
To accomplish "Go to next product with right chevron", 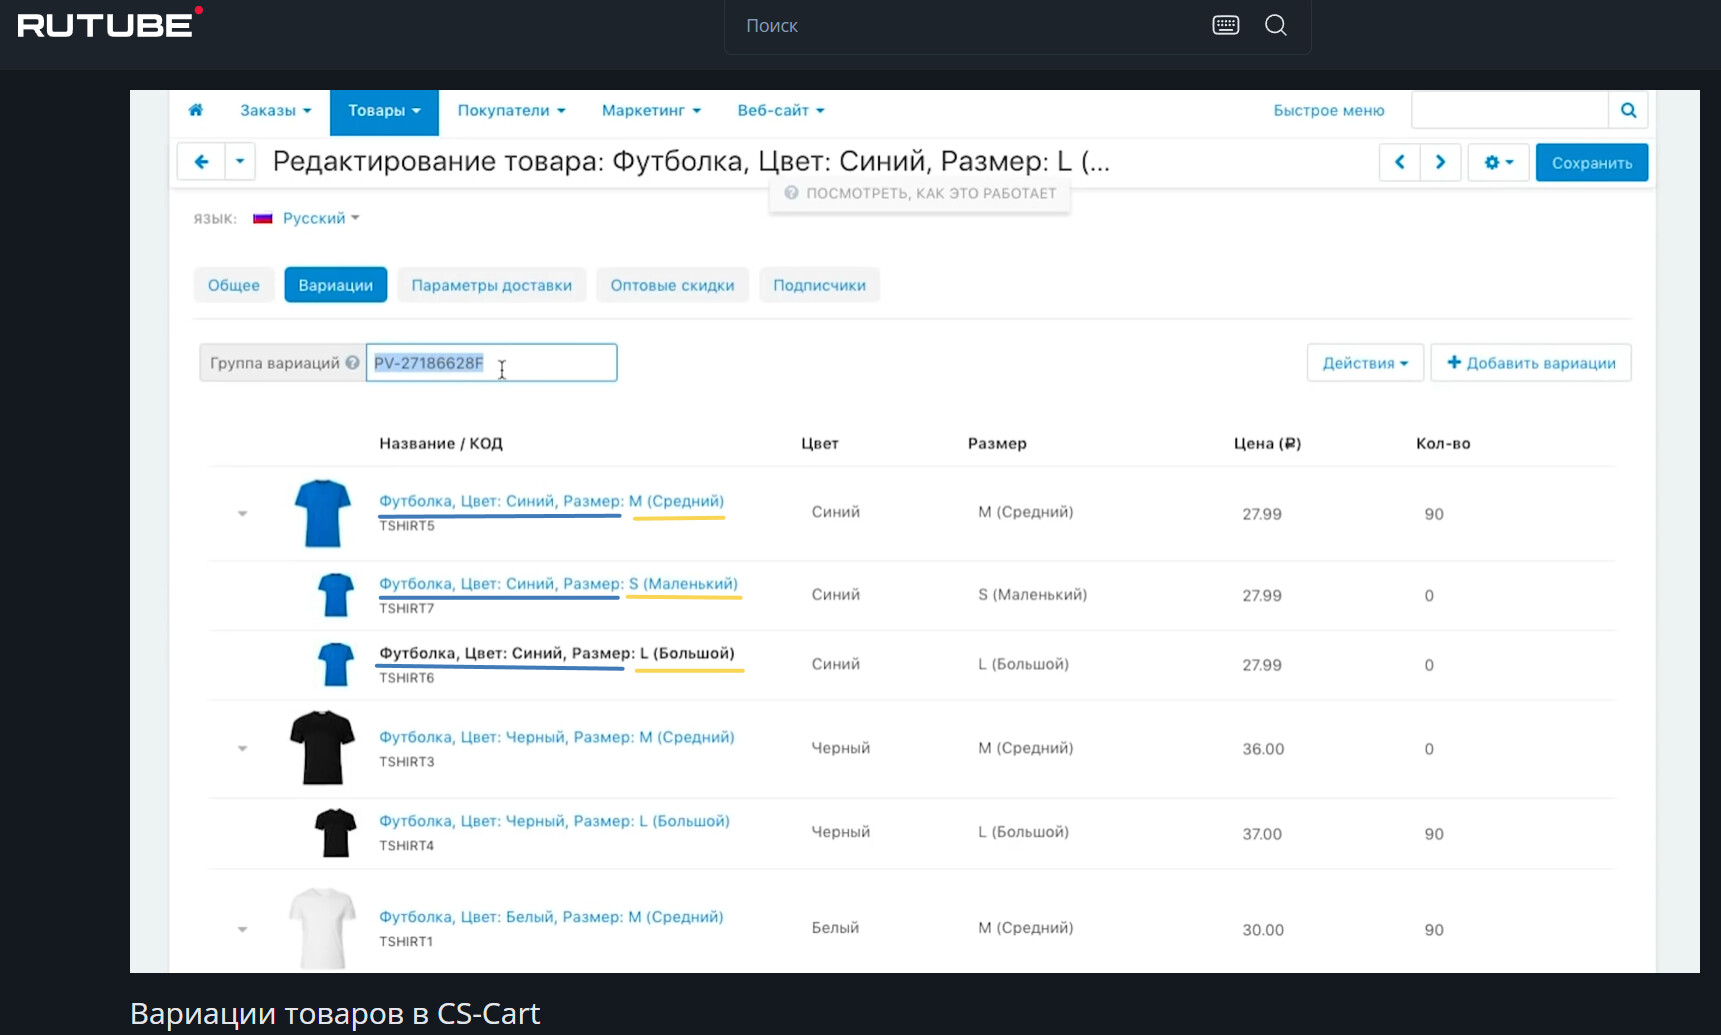I will [x=1440, y=162].
